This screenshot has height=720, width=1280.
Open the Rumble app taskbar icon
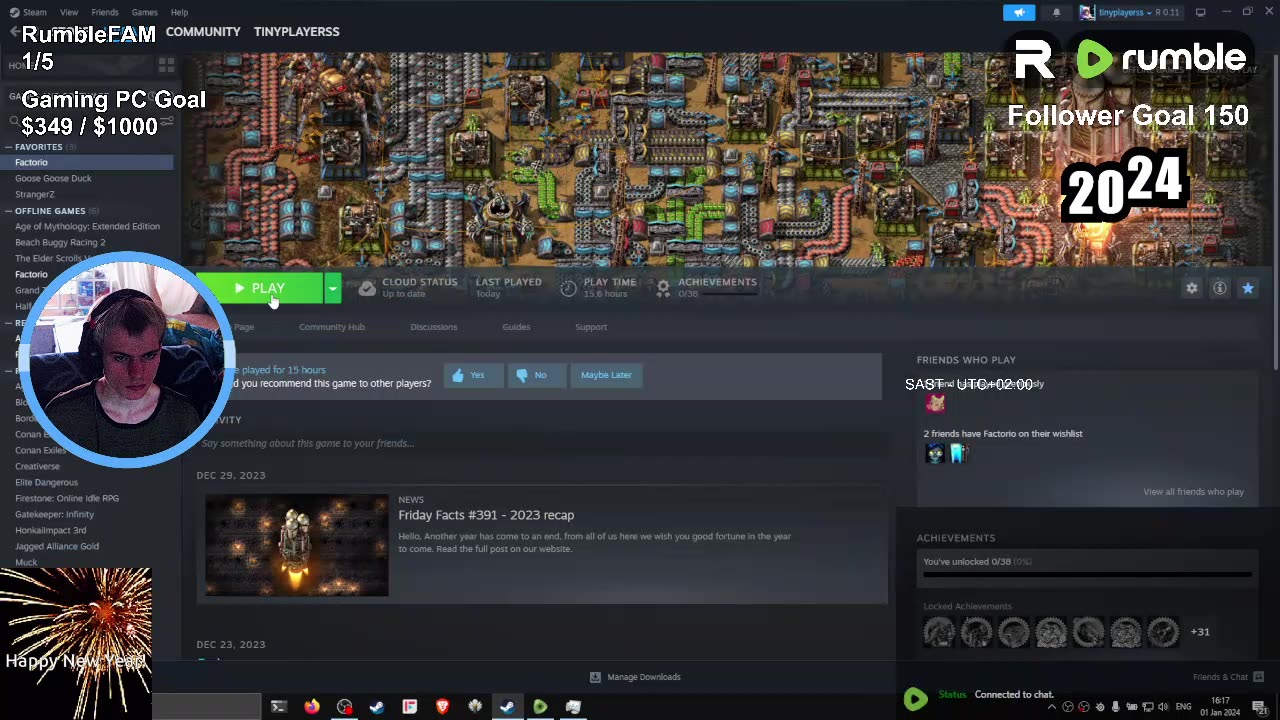click(540, 707)
